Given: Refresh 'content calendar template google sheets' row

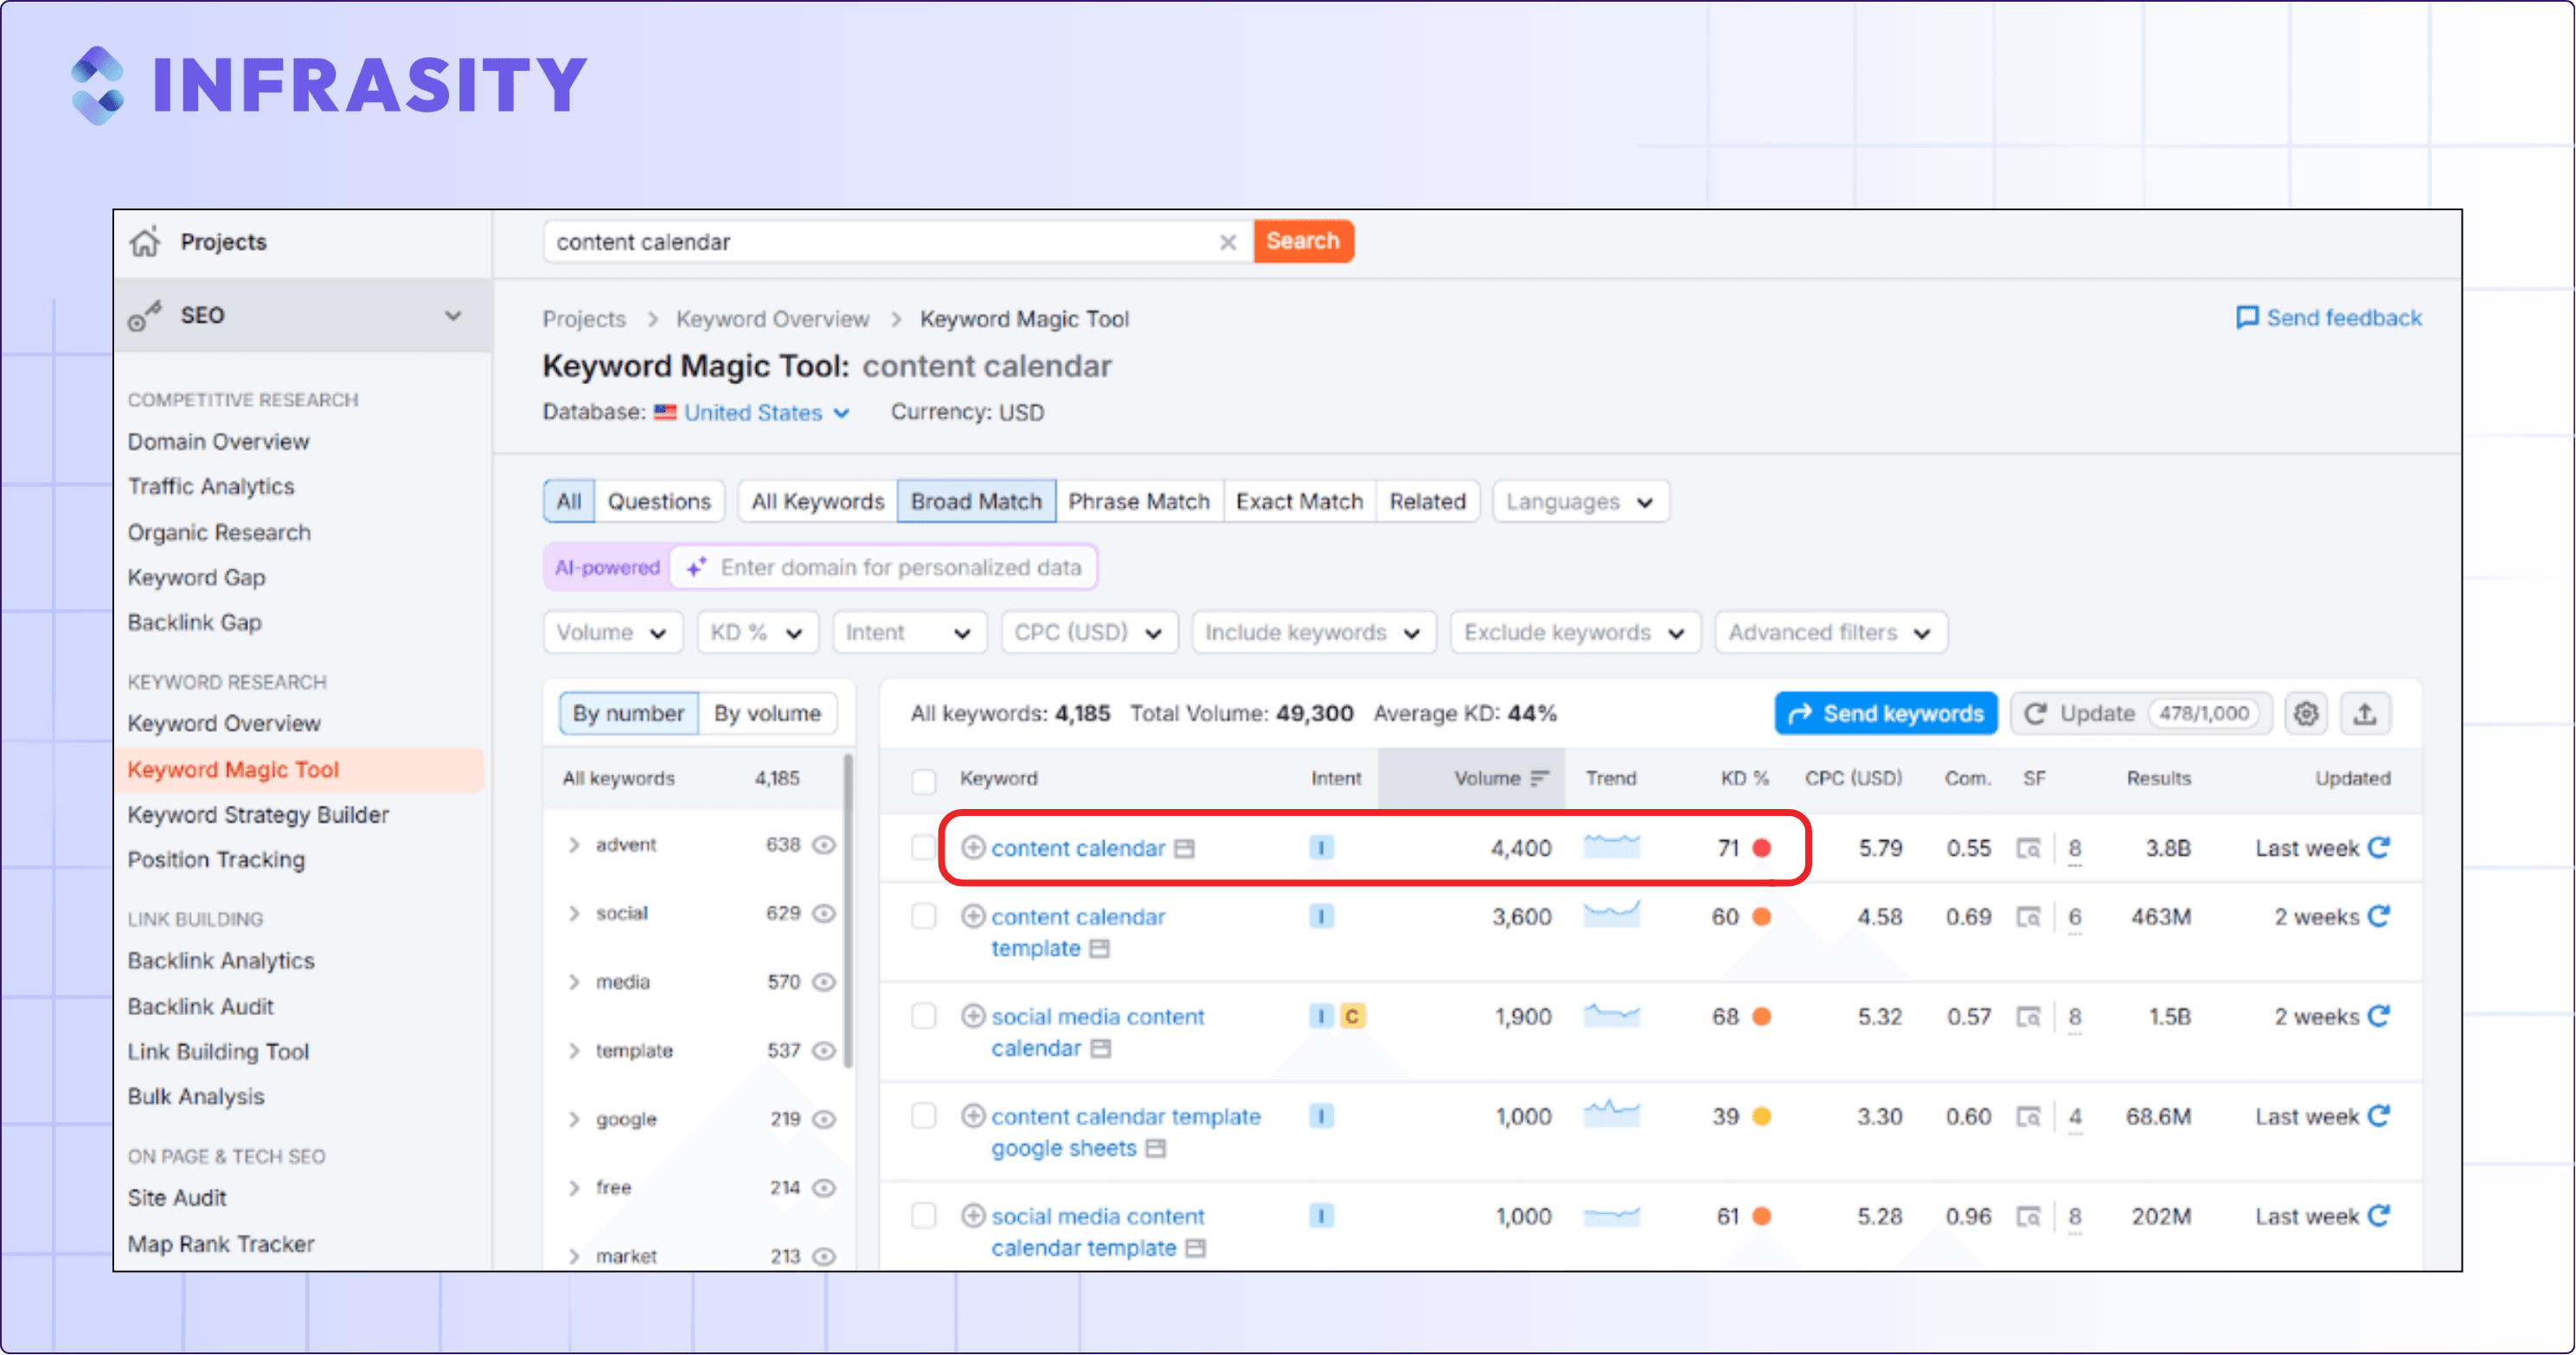Looking at the screenshot, I should (2379, 1116).
